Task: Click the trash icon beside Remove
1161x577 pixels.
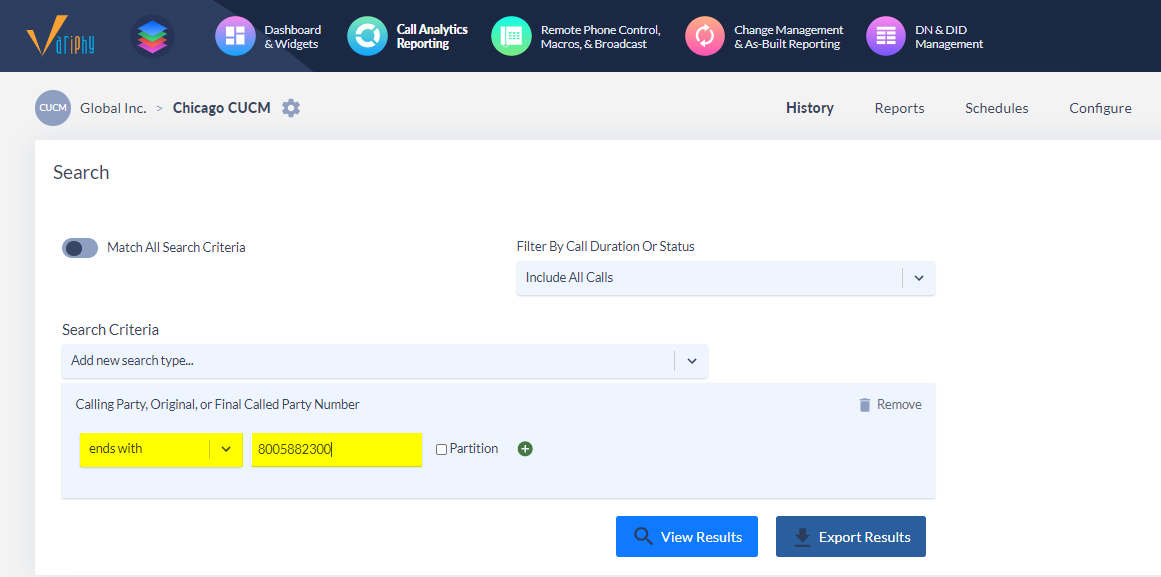Action: click(864, 404)
